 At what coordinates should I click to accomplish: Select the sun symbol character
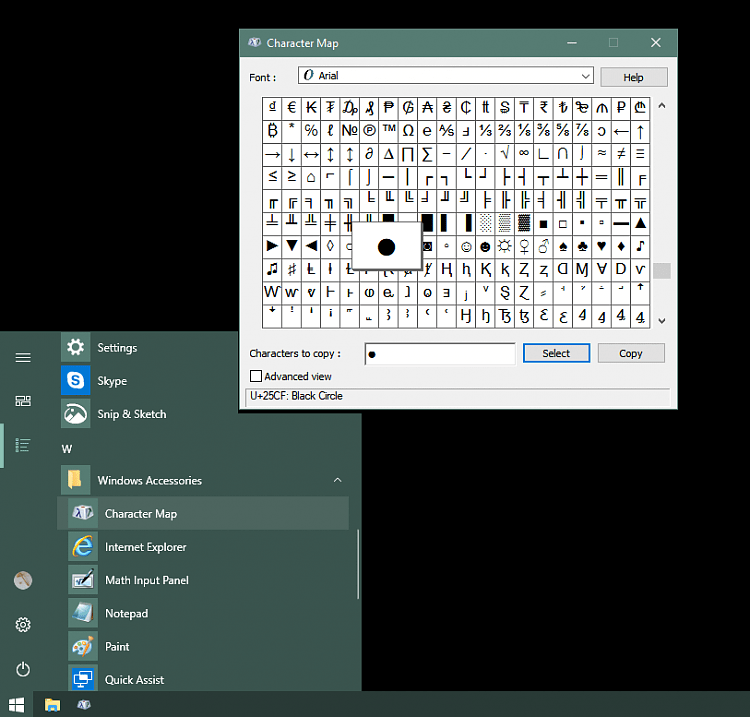click(x=505, y=247)
